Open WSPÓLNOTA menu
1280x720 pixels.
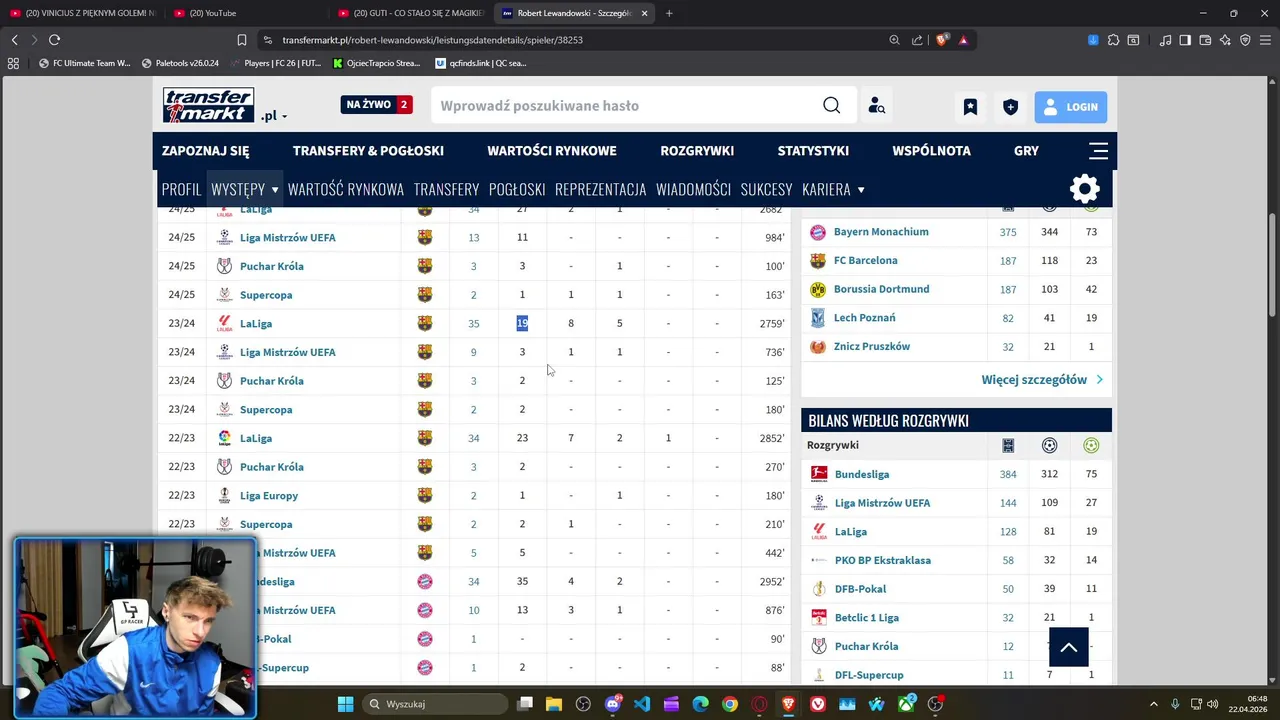(931, 151)
